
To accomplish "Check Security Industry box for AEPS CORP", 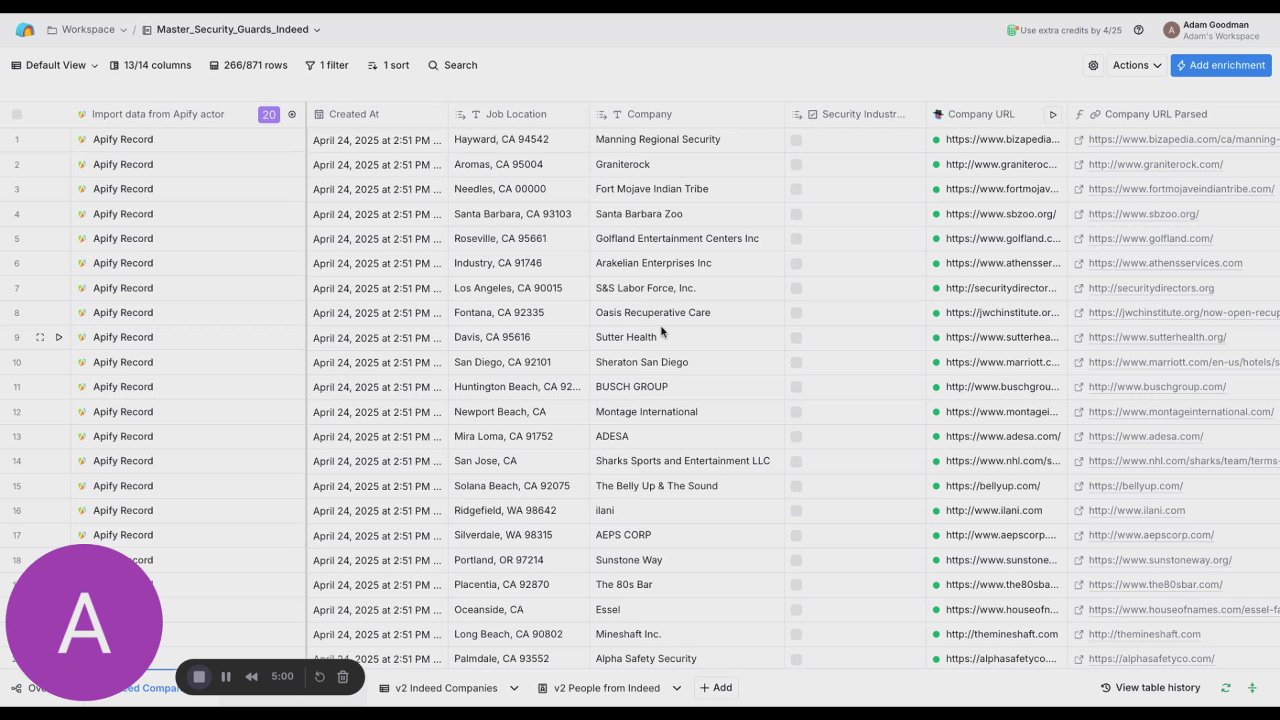I will [x=796, y=535].
